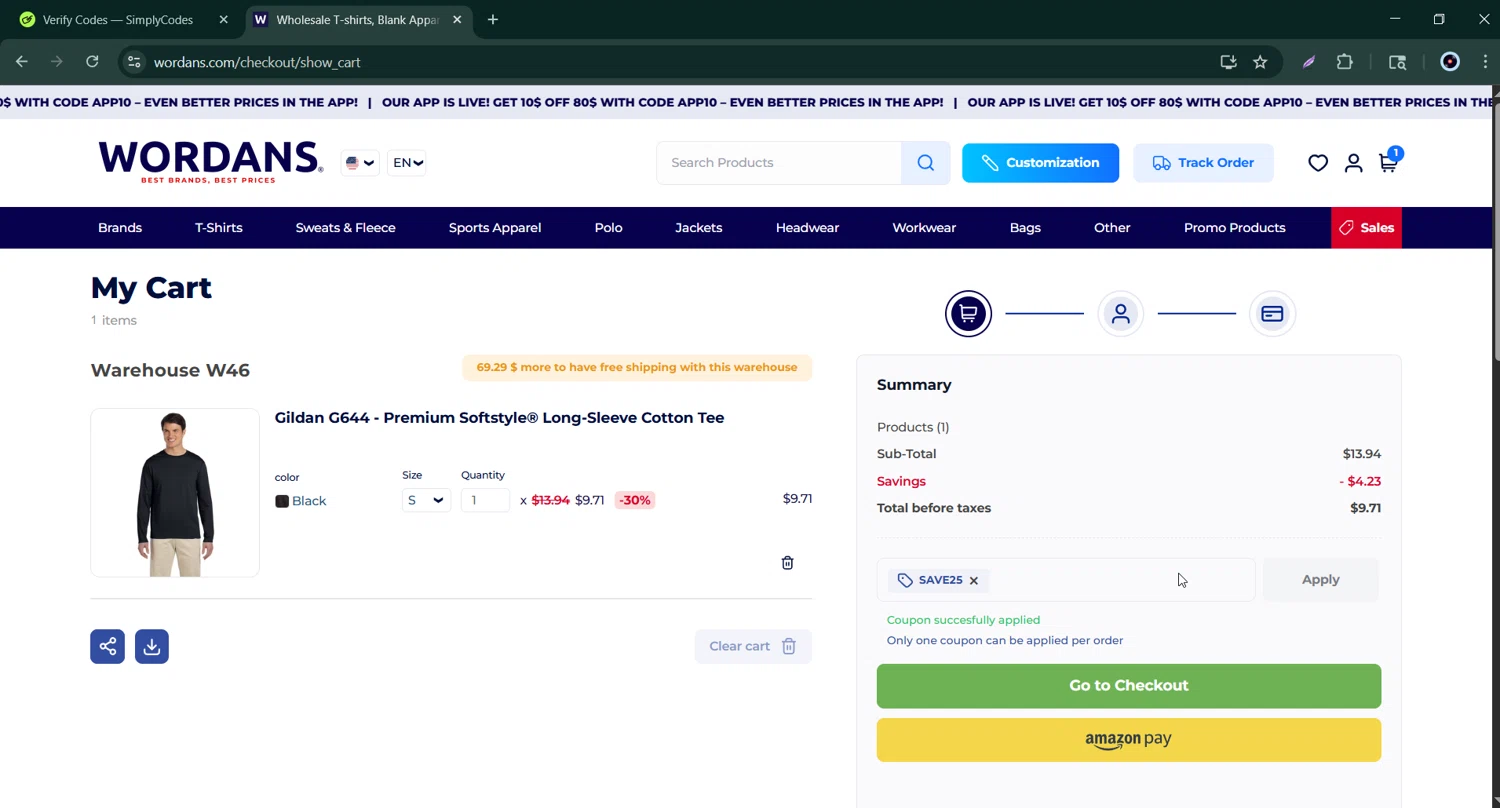View site information icon in address bar
The width and height of the screenshot is (1500, 808).
coord(134,62)
